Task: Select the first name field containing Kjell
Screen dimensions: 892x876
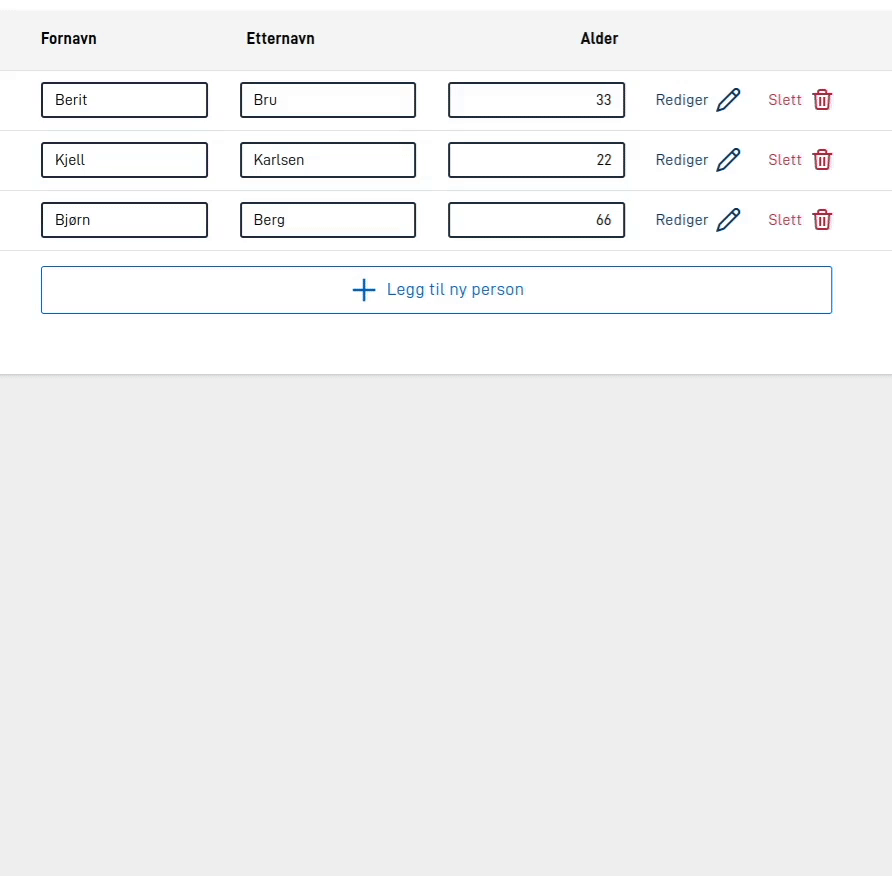Action: tap(124, 160)
